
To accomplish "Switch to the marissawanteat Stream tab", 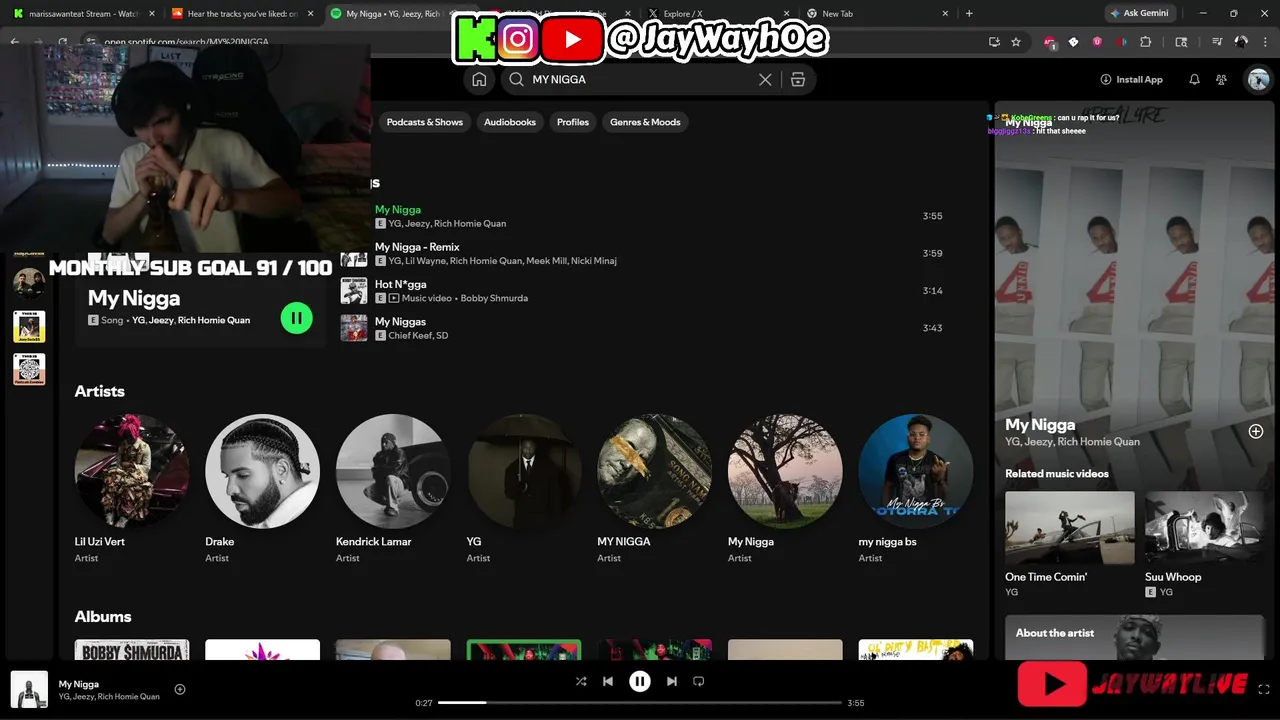I will [82, 14].
